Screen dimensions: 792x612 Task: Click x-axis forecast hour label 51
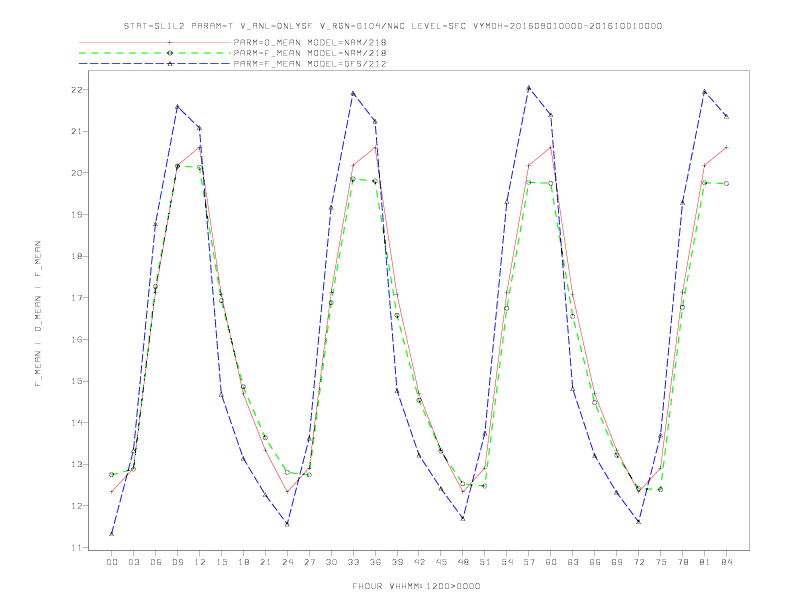click(x=485, y=562)
